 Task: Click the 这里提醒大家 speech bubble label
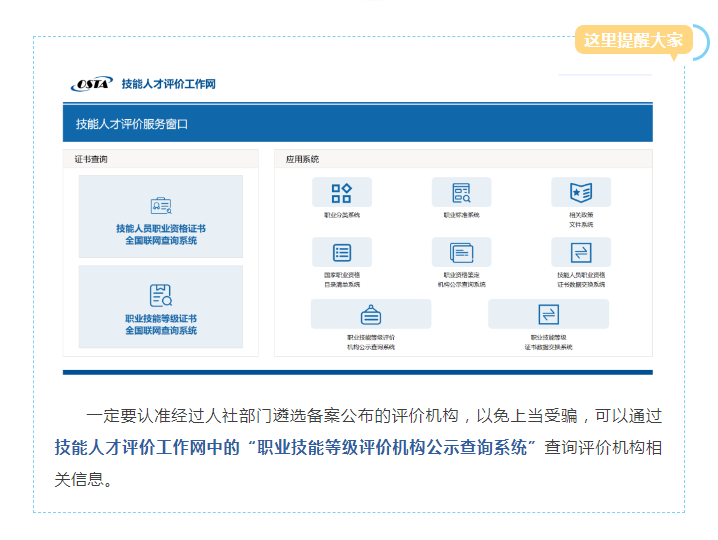point(633,41)
